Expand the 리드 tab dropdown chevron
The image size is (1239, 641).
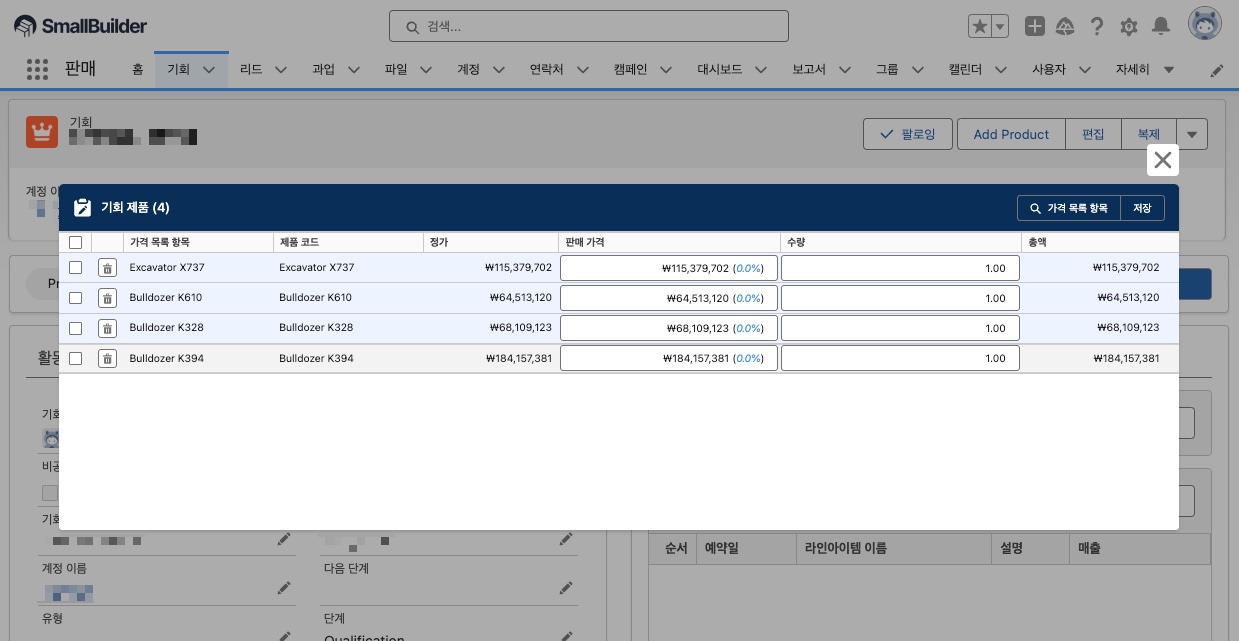point(281,70)
